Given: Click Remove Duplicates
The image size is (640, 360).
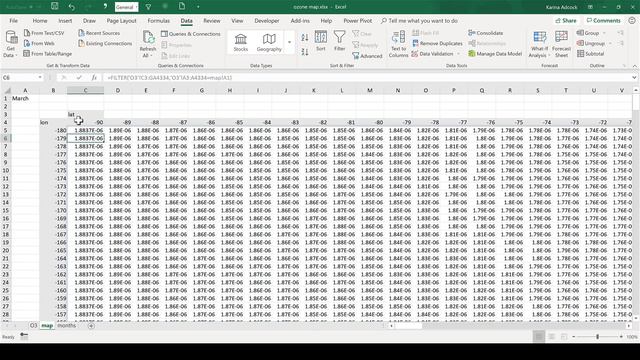Looking at the screenshot, I should point(437,43).
